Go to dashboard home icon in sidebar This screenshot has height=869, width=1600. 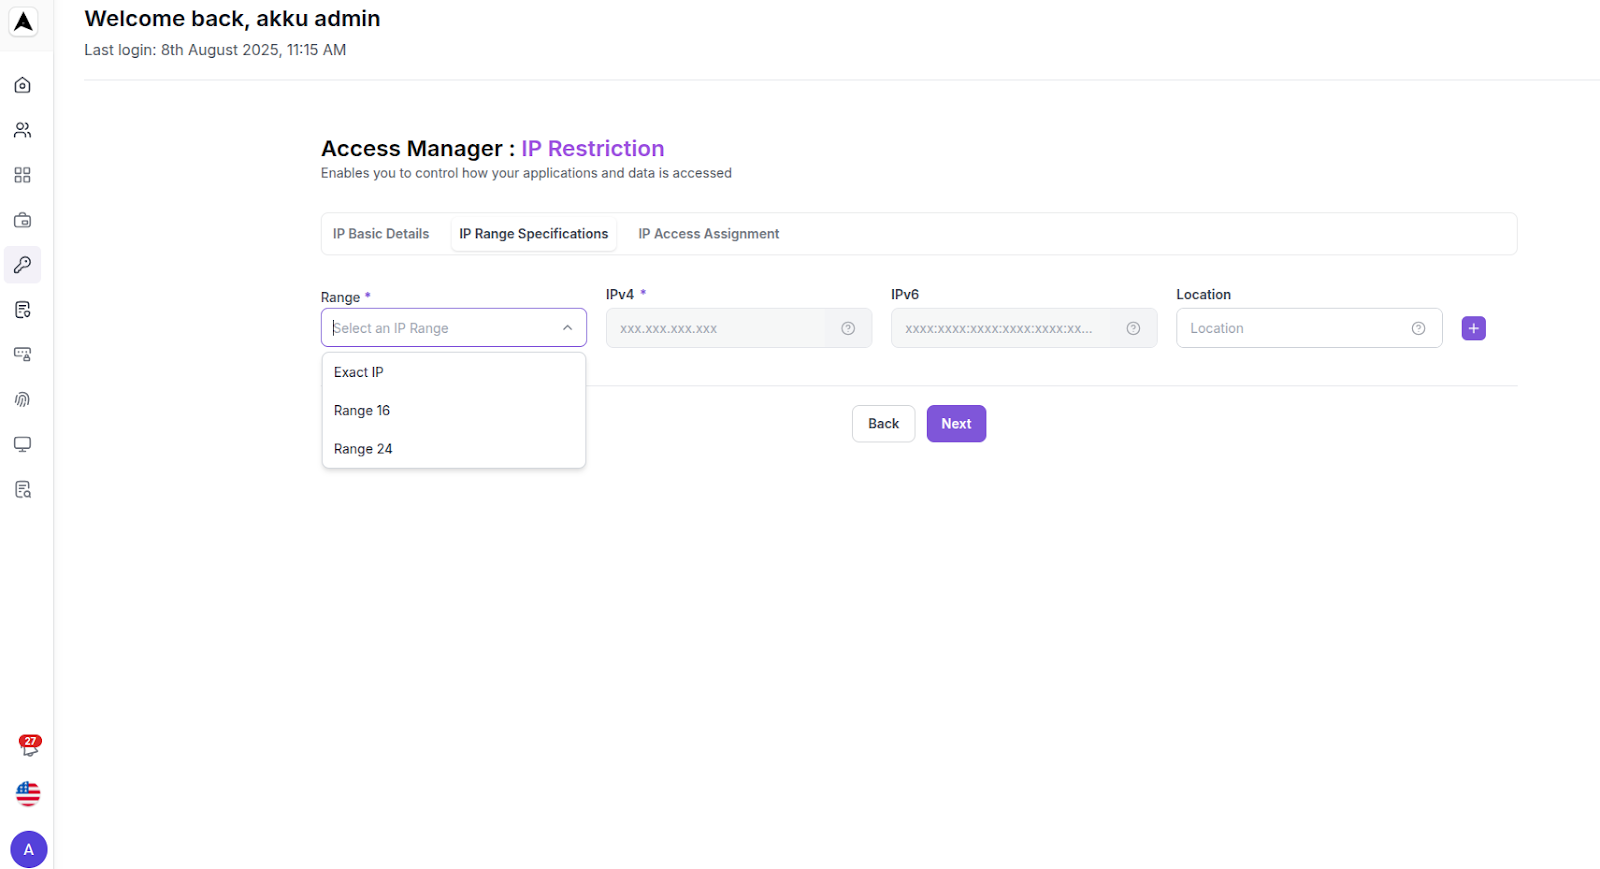pyautogui.click(x=22, y=85)
